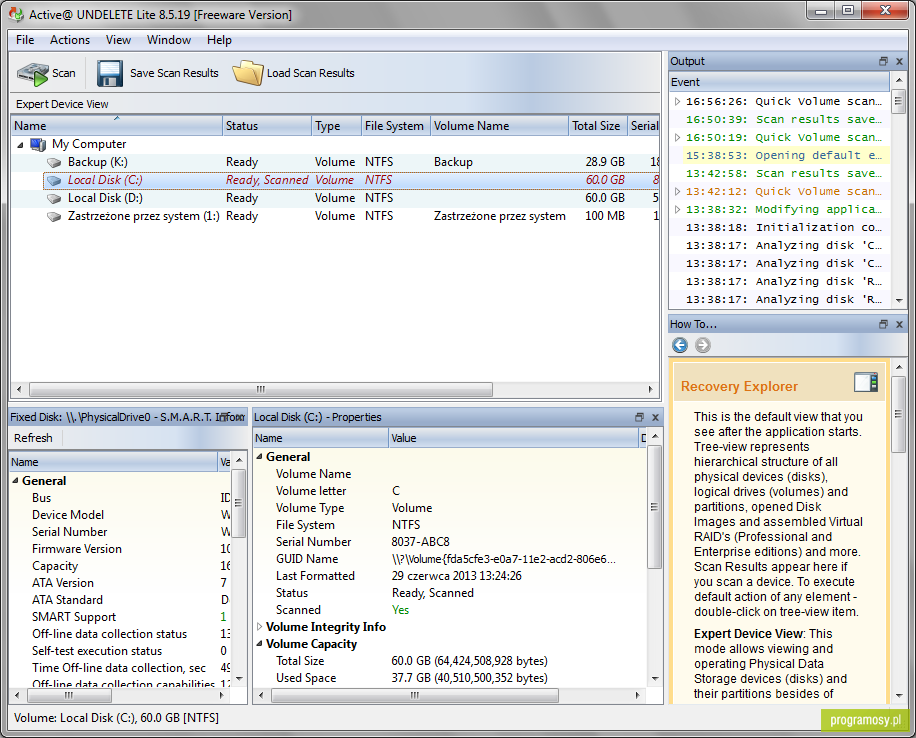The height and width of the screenshot is (738, 916).
Task: Click Save Scan Results label
Action: (174, 74)
